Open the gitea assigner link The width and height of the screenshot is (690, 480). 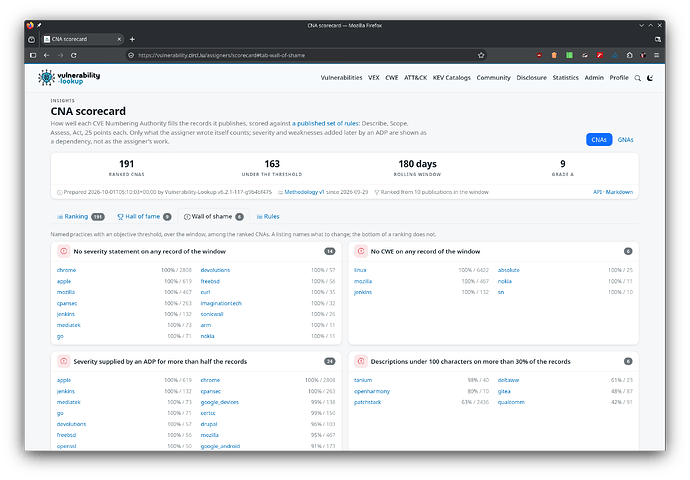[504, 391]
